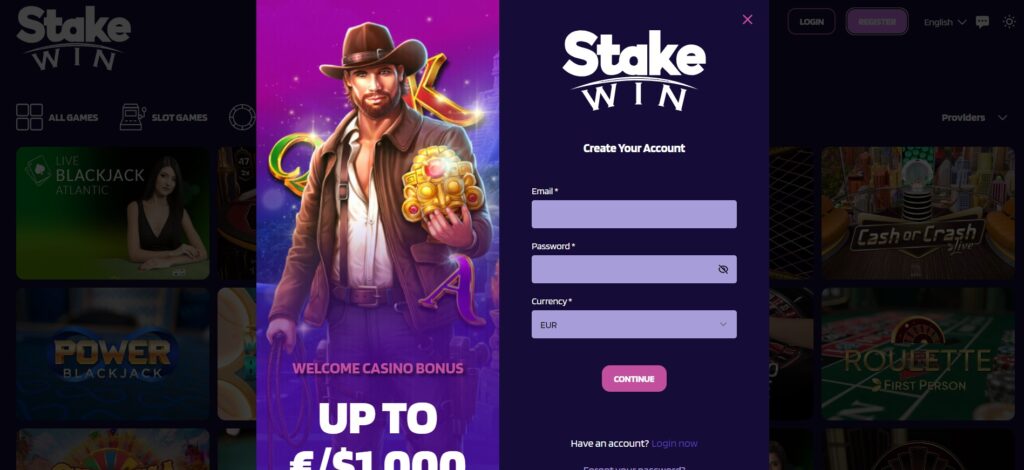Image resolution: width=1024 pixels, height=470 pixels.
Task: Click the LOGIN button in header
Action: coord(811,22)
